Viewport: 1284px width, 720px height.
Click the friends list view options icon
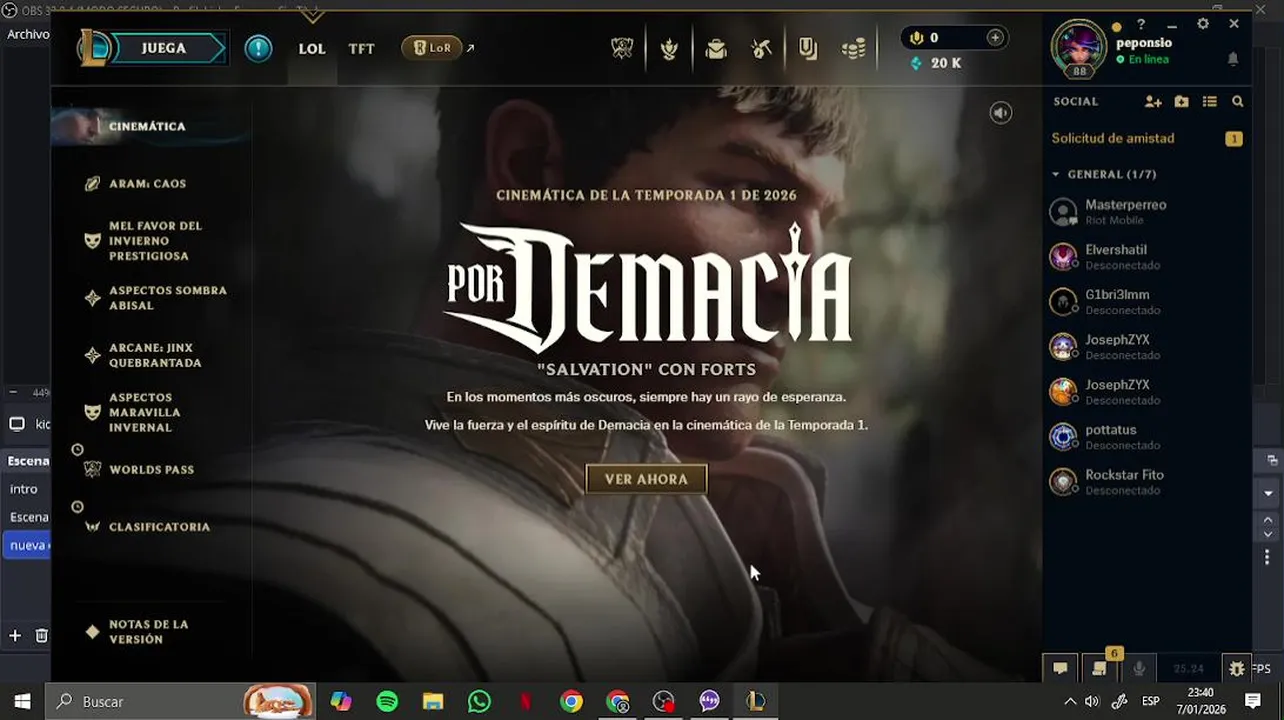tap(1210, 102)
